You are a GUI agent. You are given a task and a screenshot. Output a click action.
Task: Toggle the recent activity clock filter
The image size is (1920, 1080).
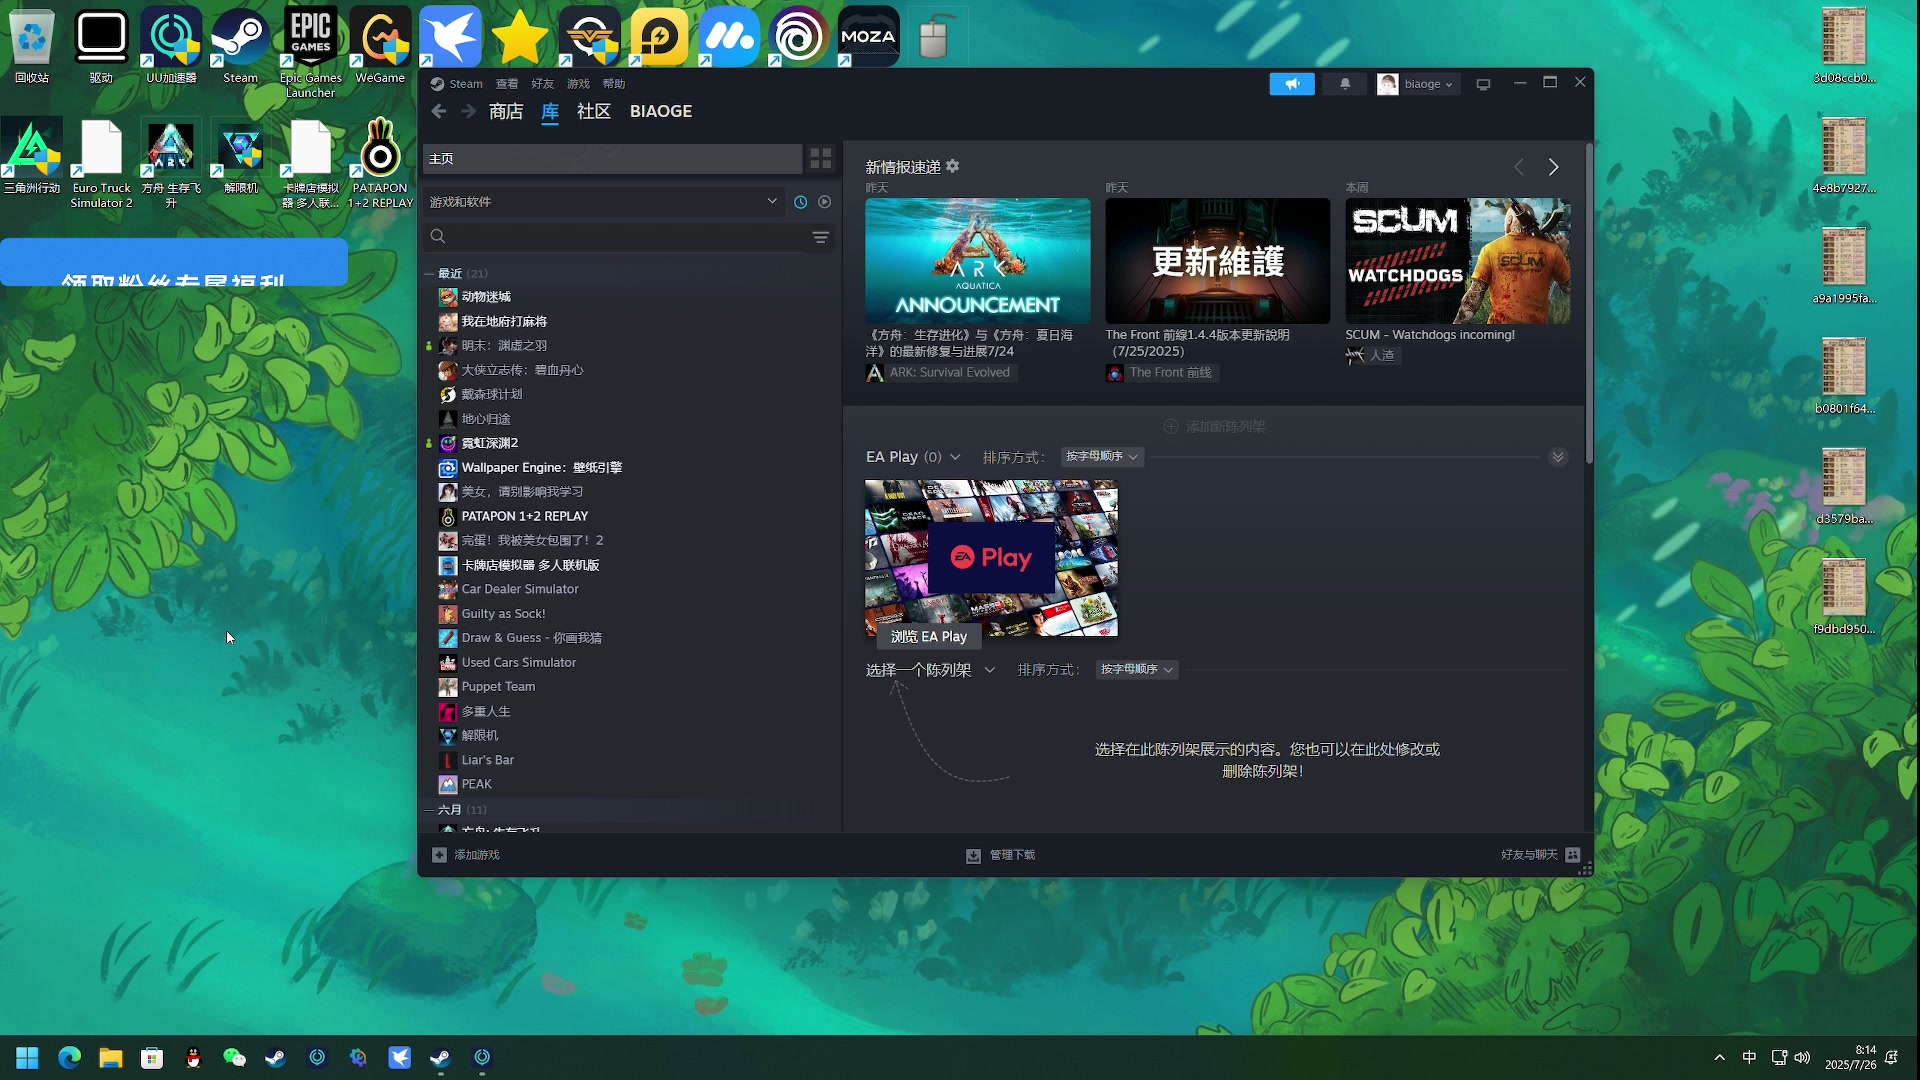click(x=801, y=202)
